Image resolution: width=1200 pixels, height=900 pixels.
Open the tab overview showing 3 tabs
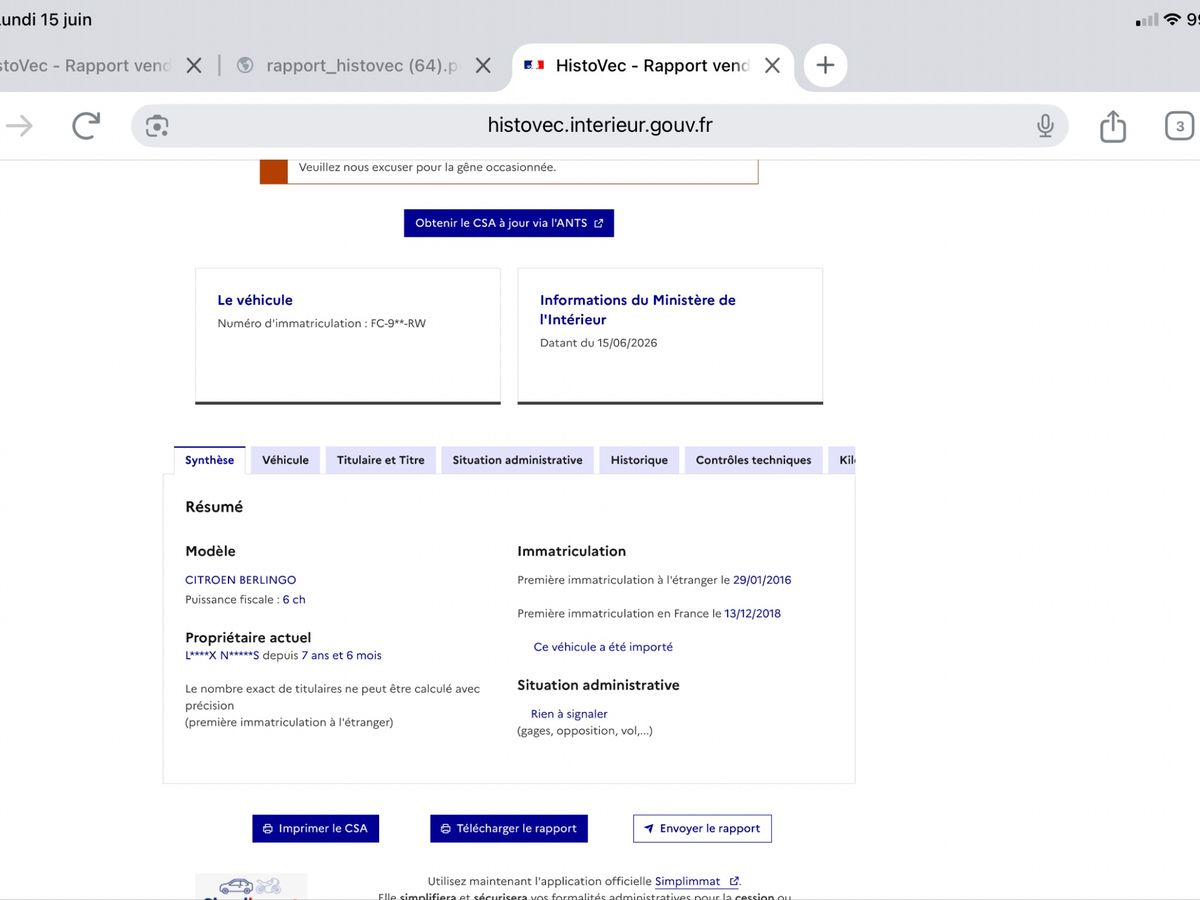point(1180,126)
